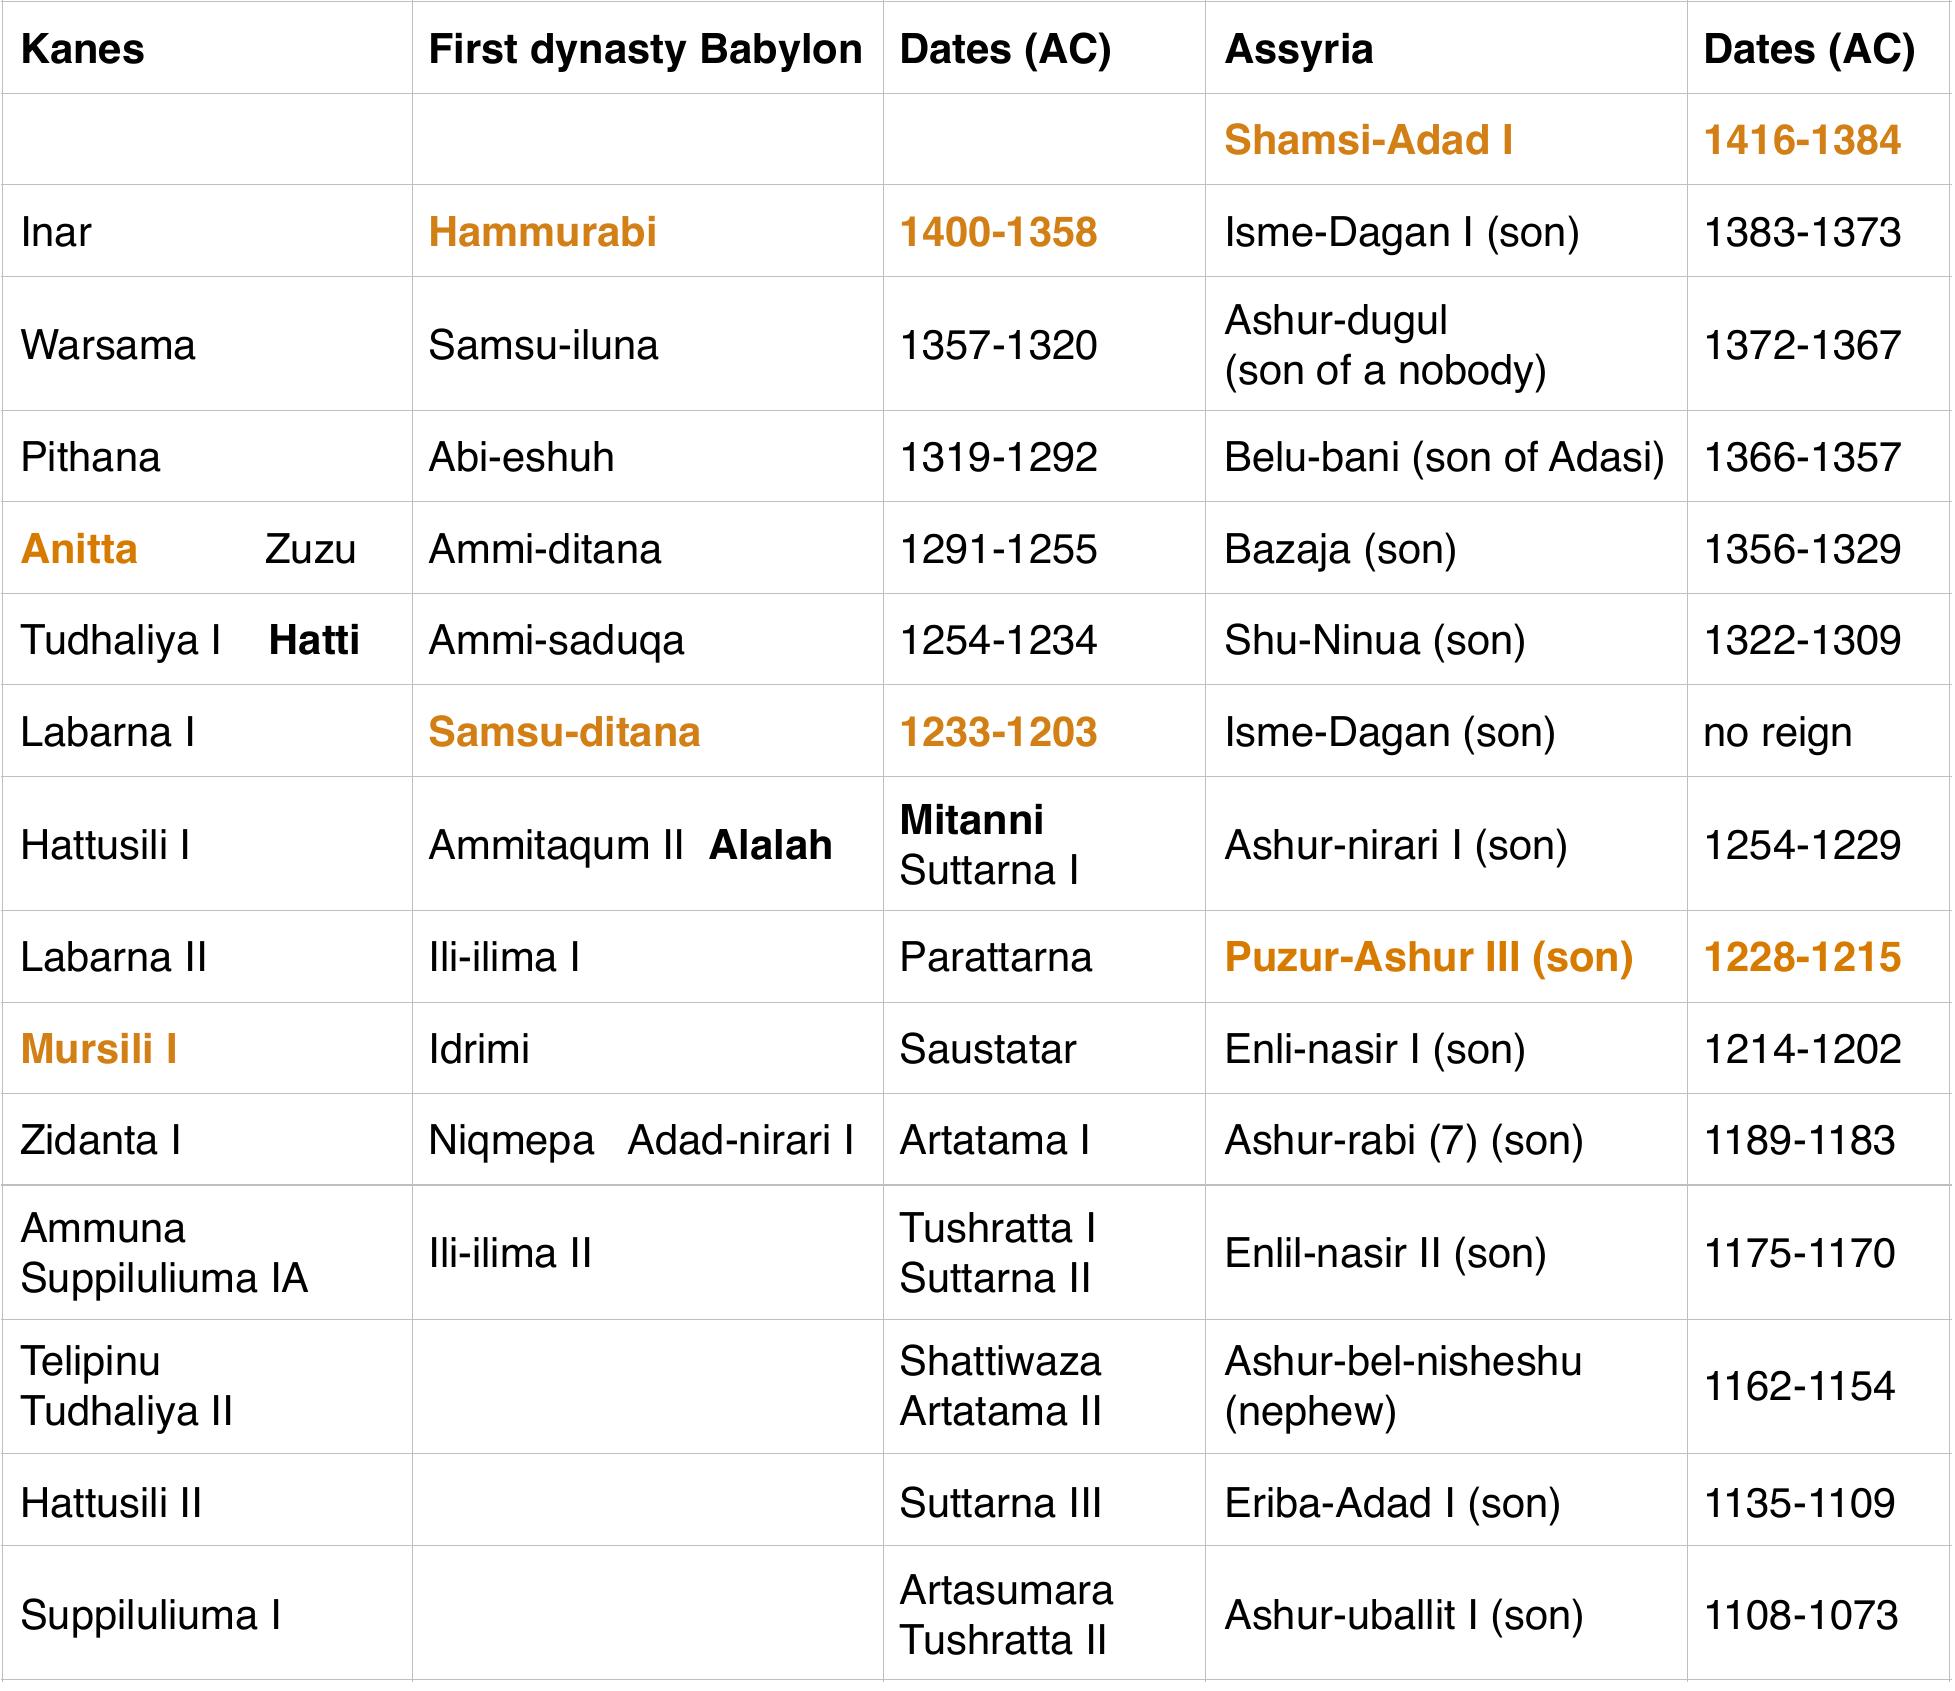Click the Kanes column header
Screen dimensions: 1955x1691
[x=75, y=47]
